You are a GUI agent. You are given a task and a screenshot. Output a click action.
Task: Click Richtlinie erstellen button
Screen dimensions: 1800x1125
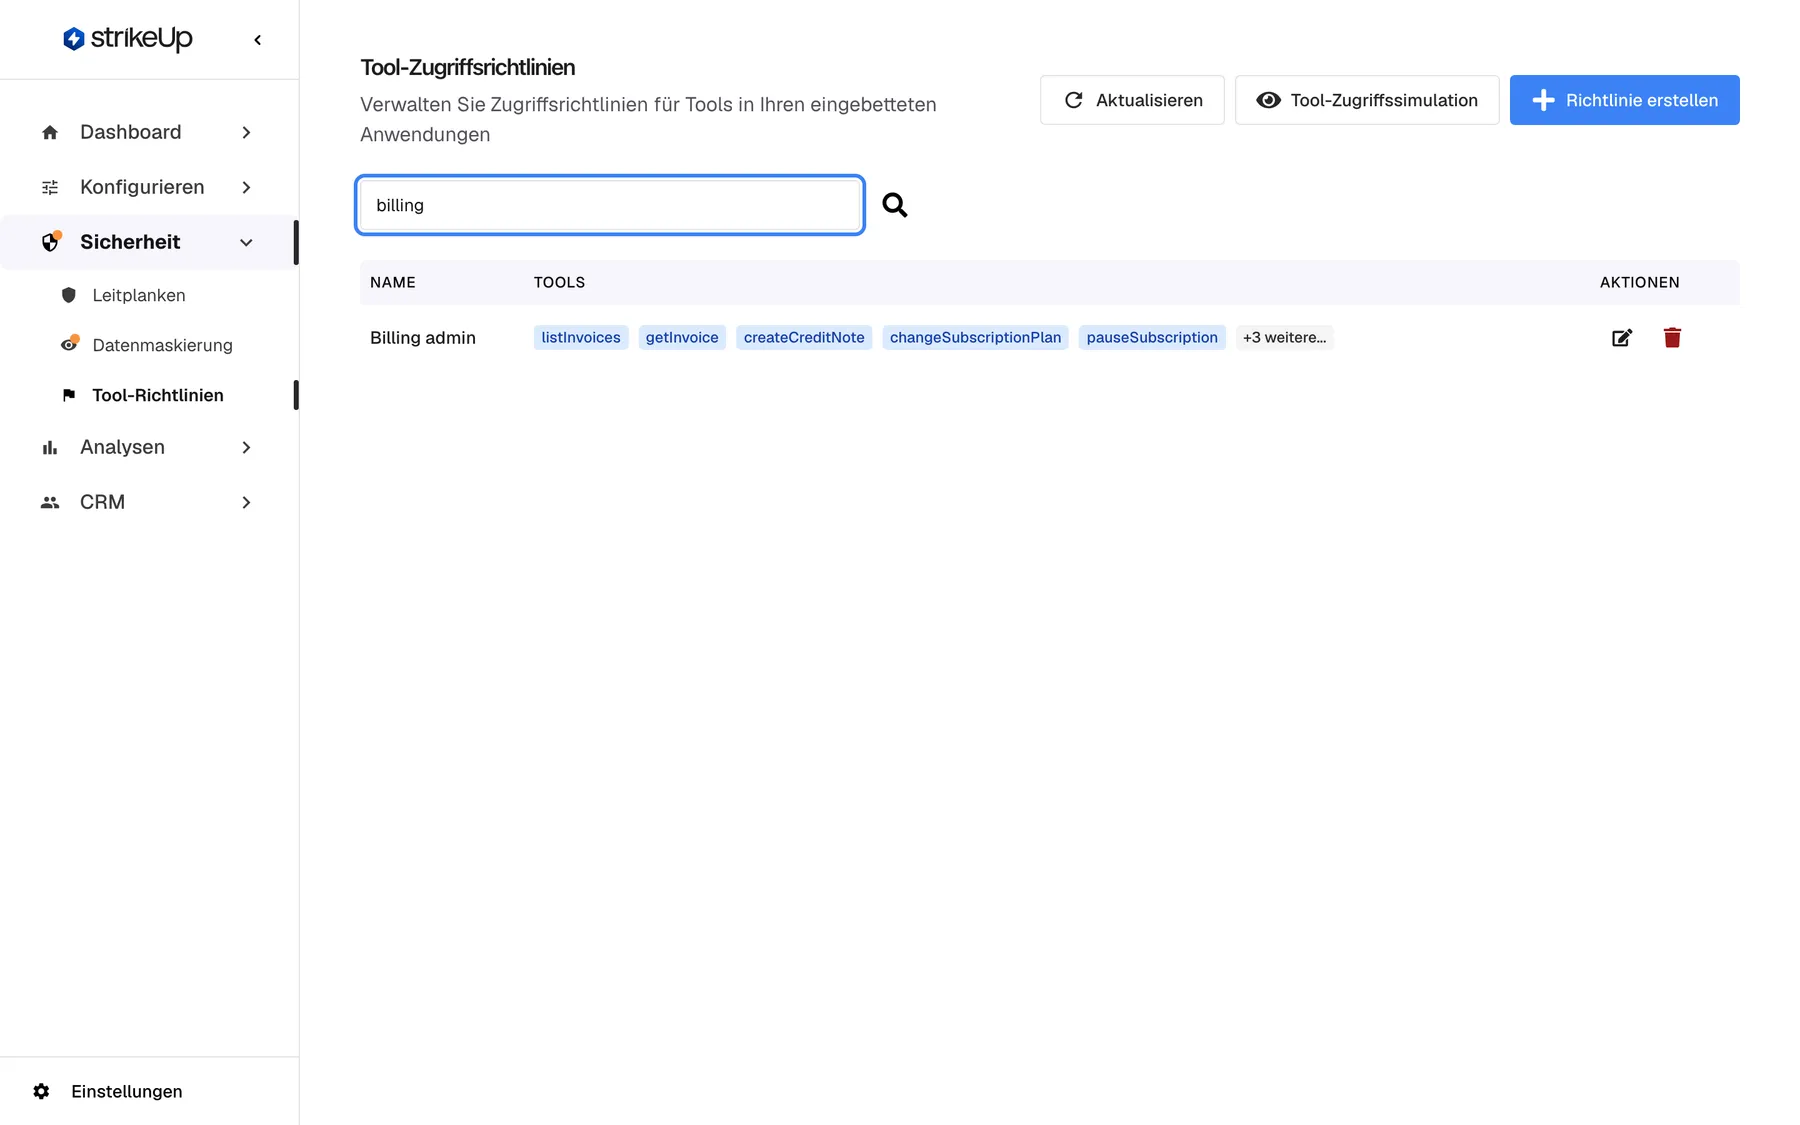coord(1625,100)
